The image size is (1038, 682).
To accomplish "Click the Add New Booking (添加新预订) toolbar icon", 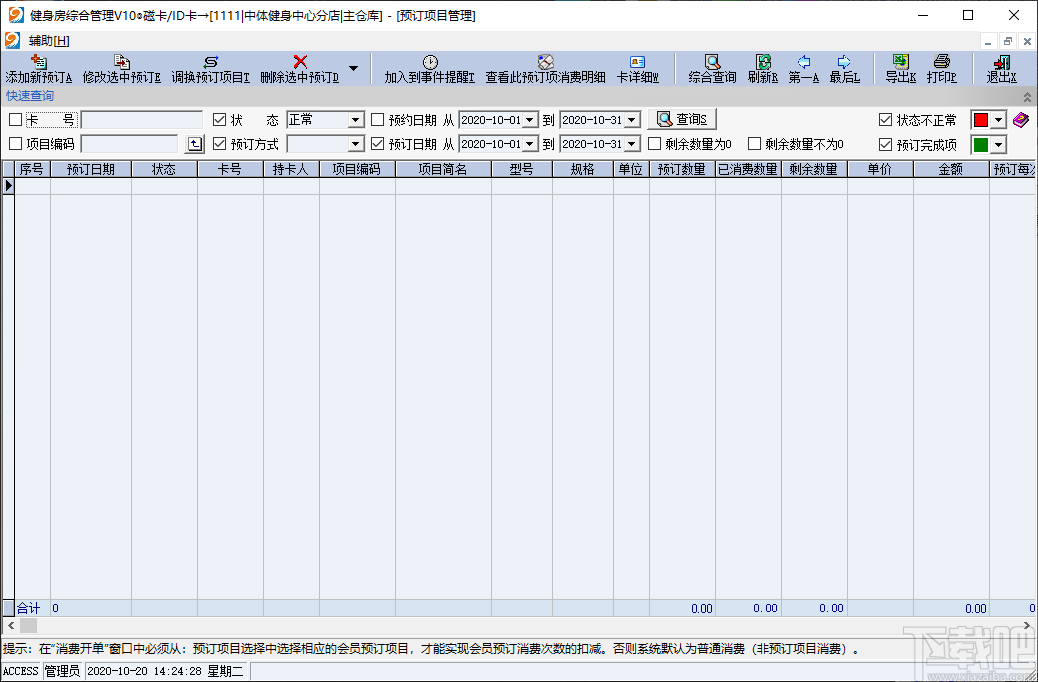I will point(39,62).
